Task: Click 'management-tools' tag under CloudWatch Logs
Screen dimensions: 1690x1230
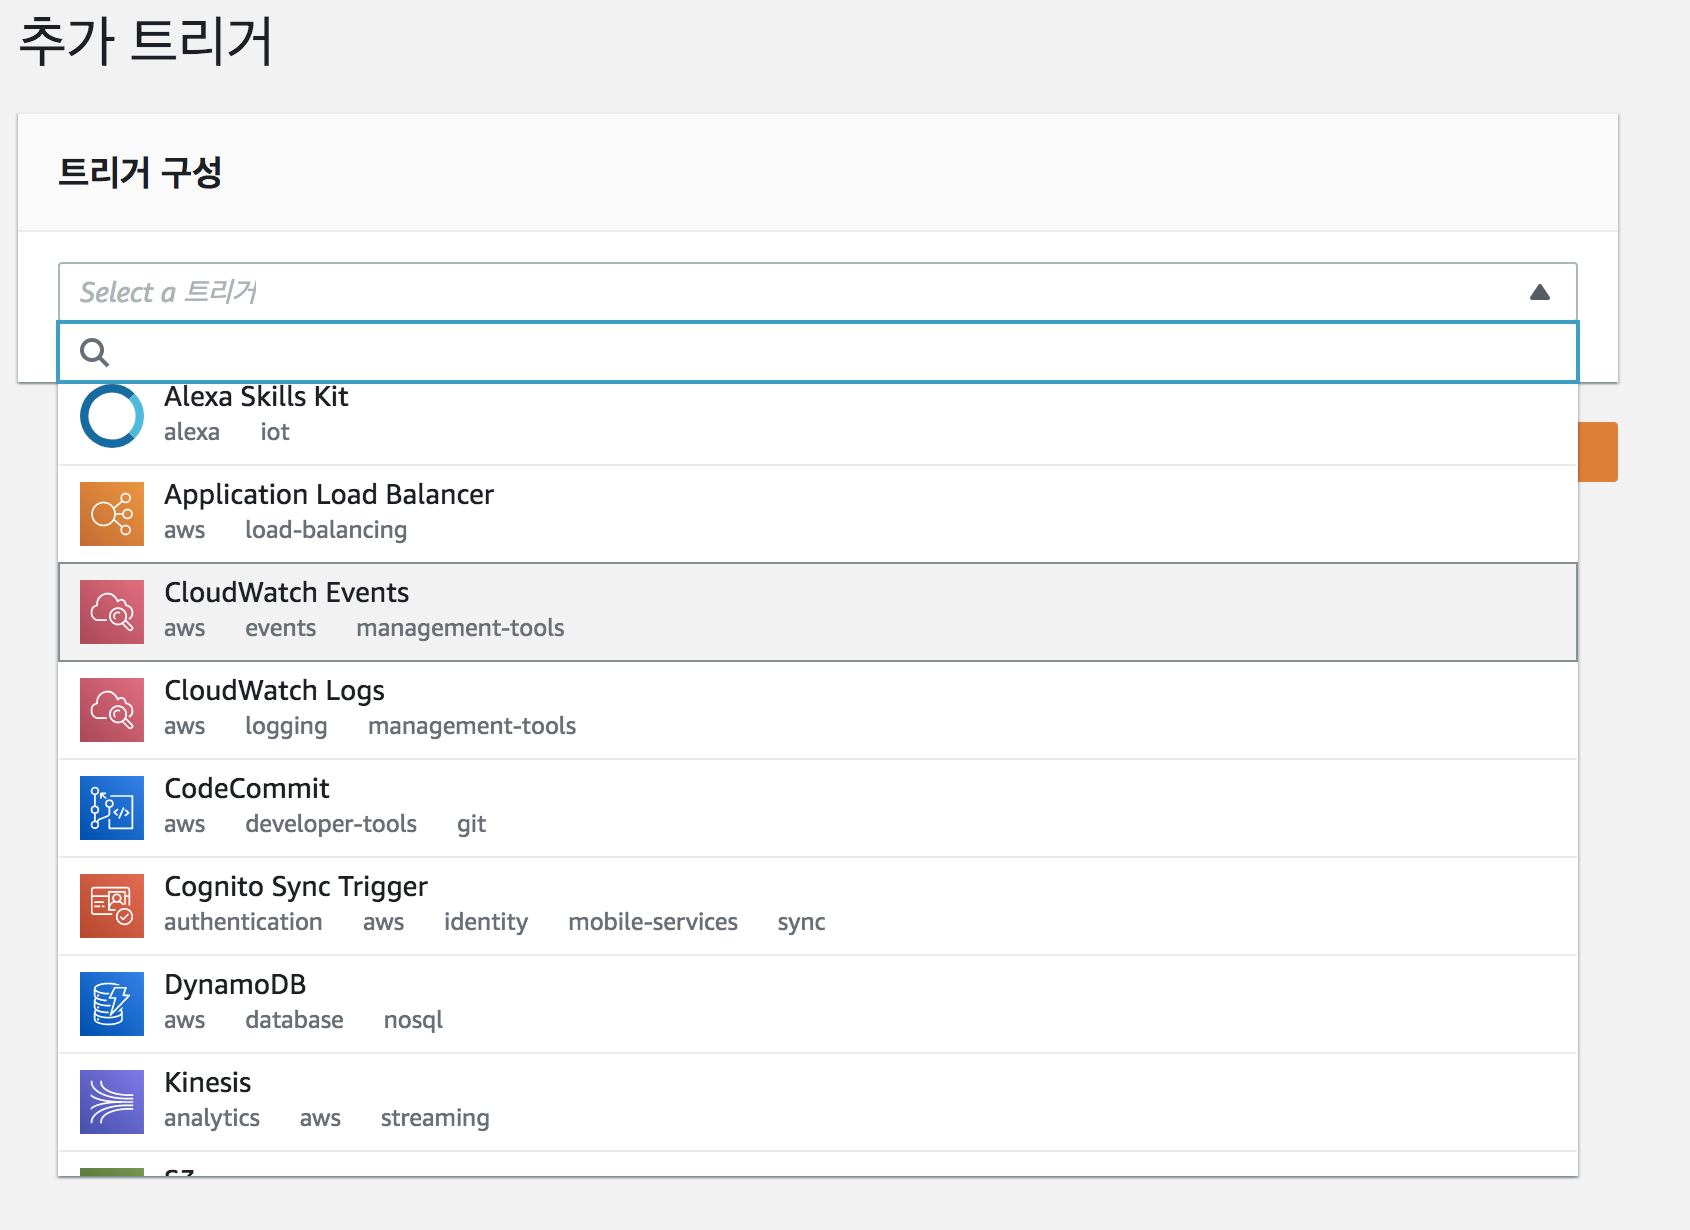Action: point(472,726)
